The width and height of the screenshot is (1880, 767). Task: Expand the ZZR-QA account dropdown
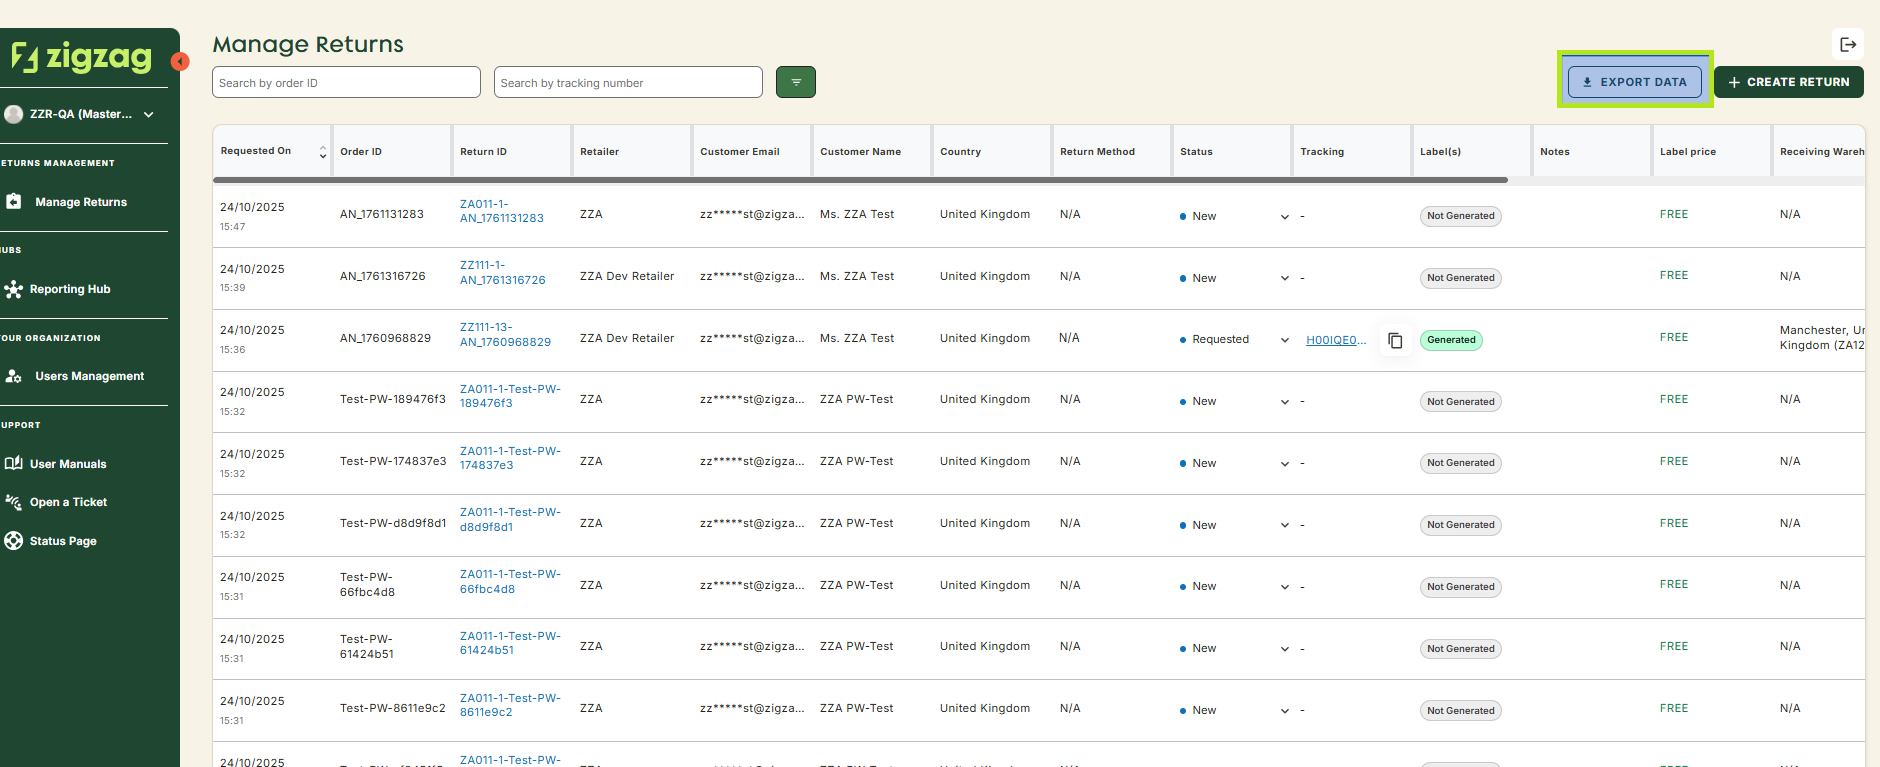pyautogui.click(x=148, y=114)
